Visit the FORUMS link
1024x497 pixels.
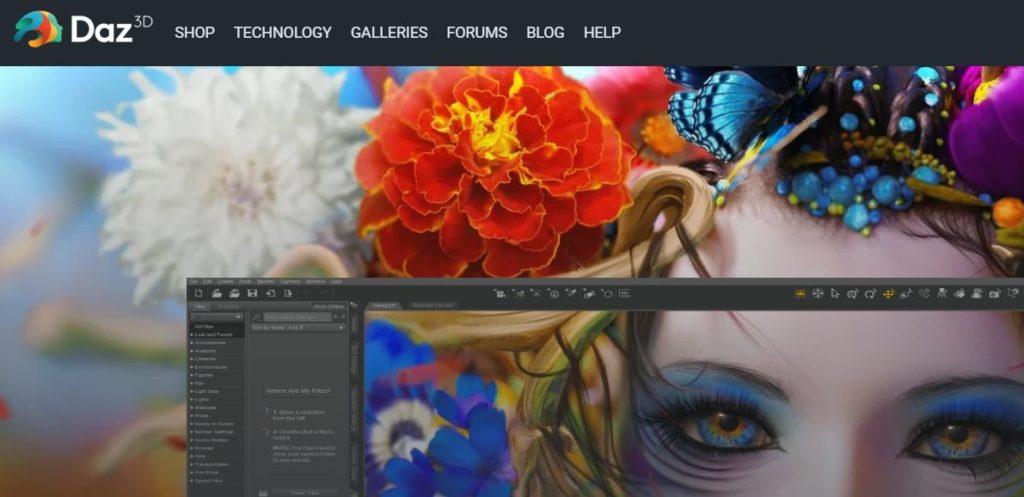click(x=477, y=32)
